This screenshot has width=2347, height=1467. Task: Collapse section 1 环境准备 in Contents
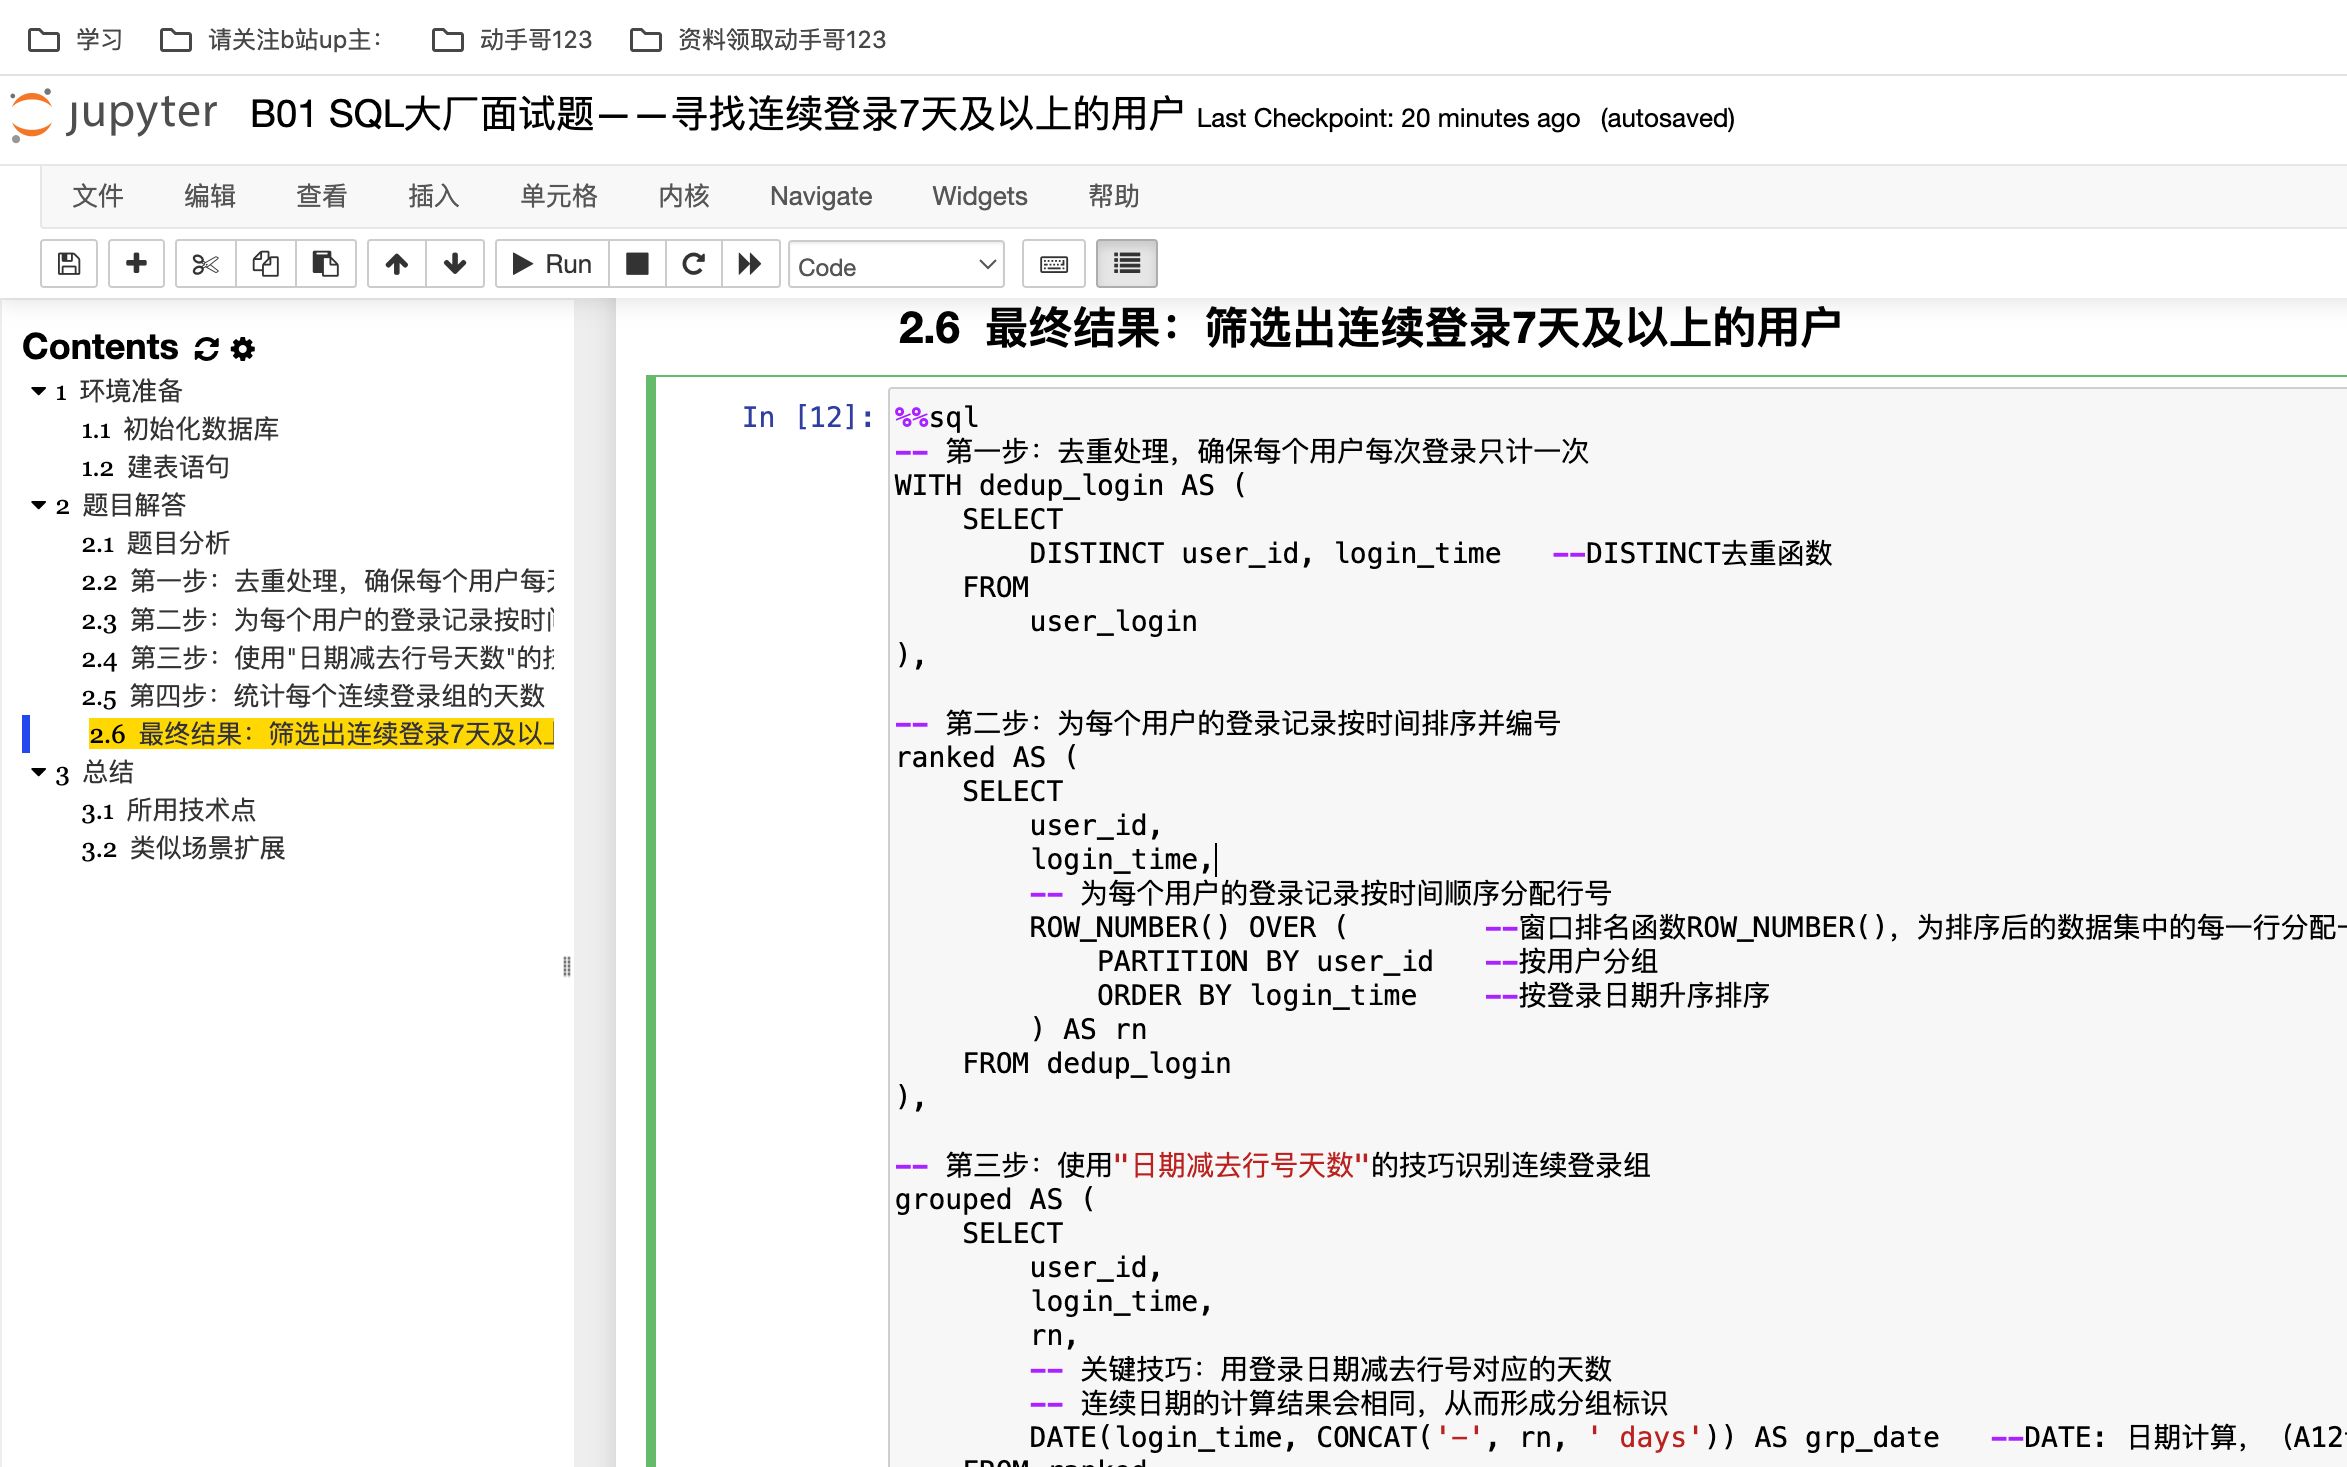[37, 391]
